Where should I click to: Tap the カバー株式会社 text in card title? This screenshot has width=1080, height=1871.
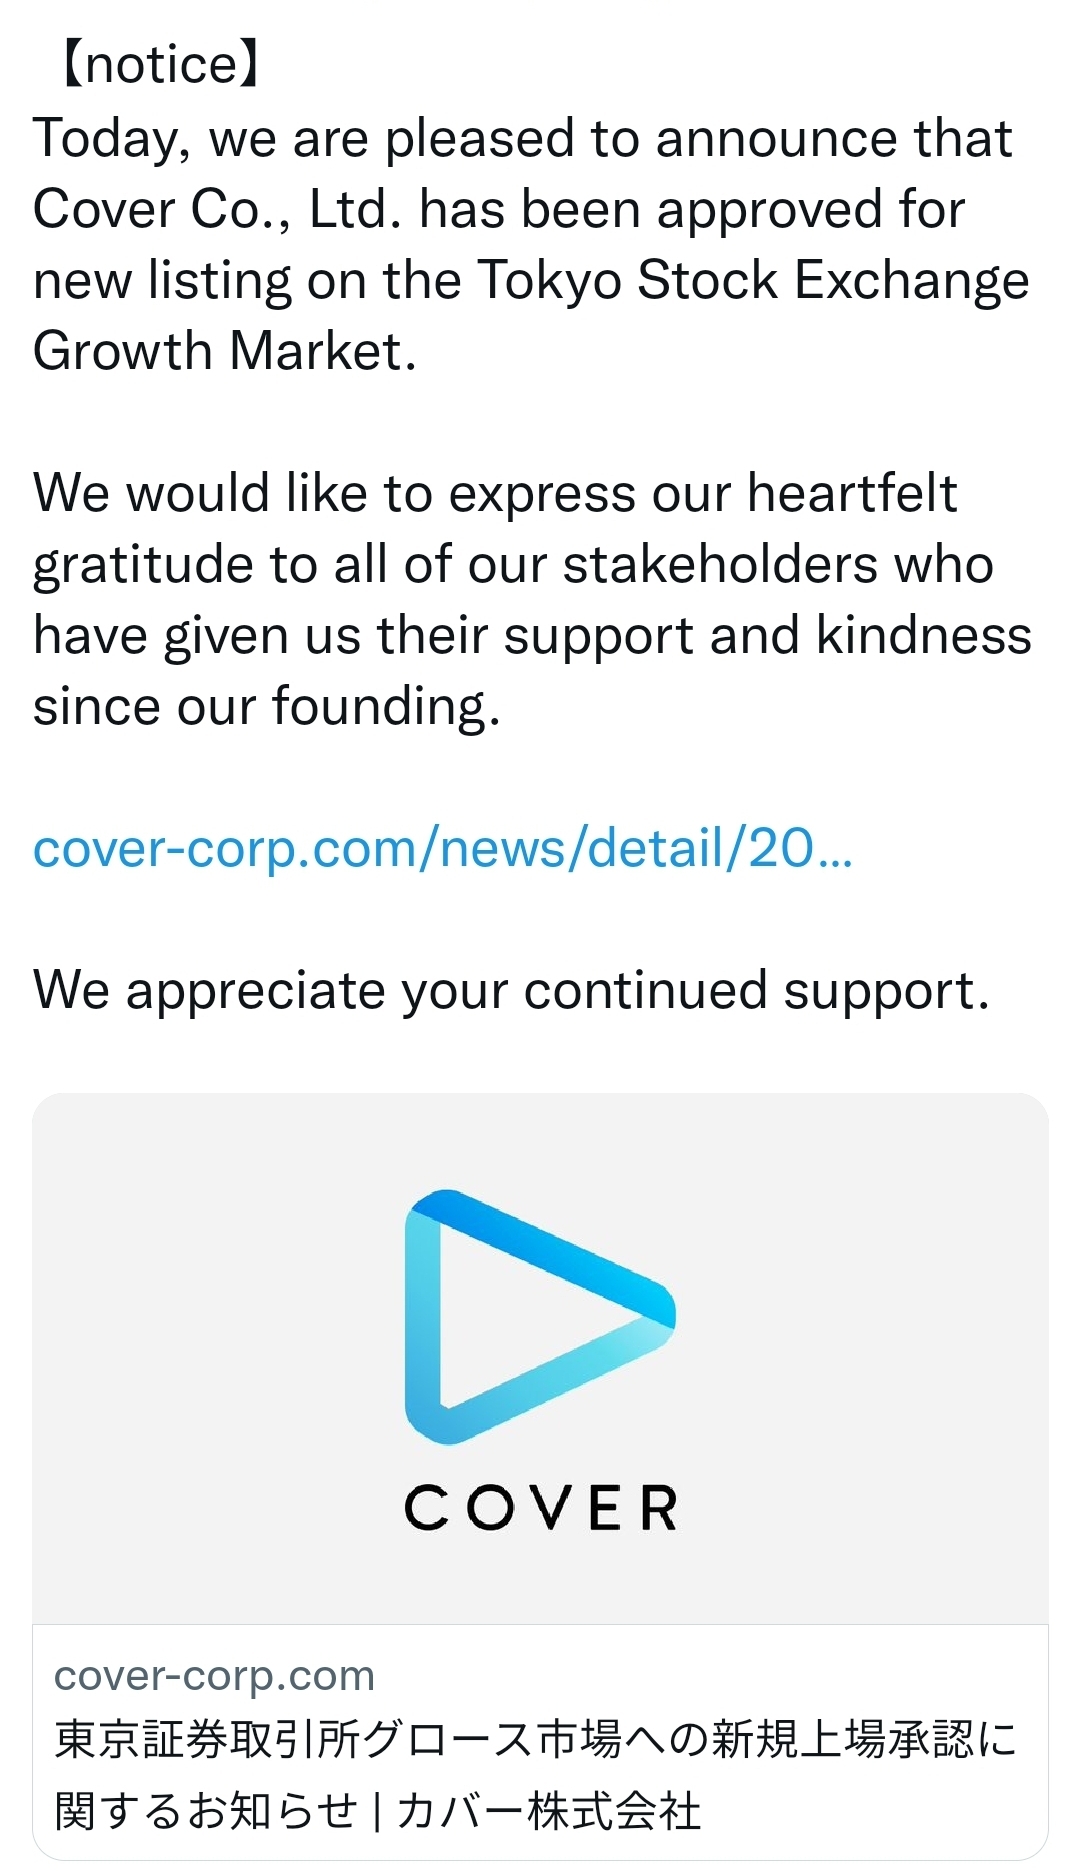(548, 1811)
